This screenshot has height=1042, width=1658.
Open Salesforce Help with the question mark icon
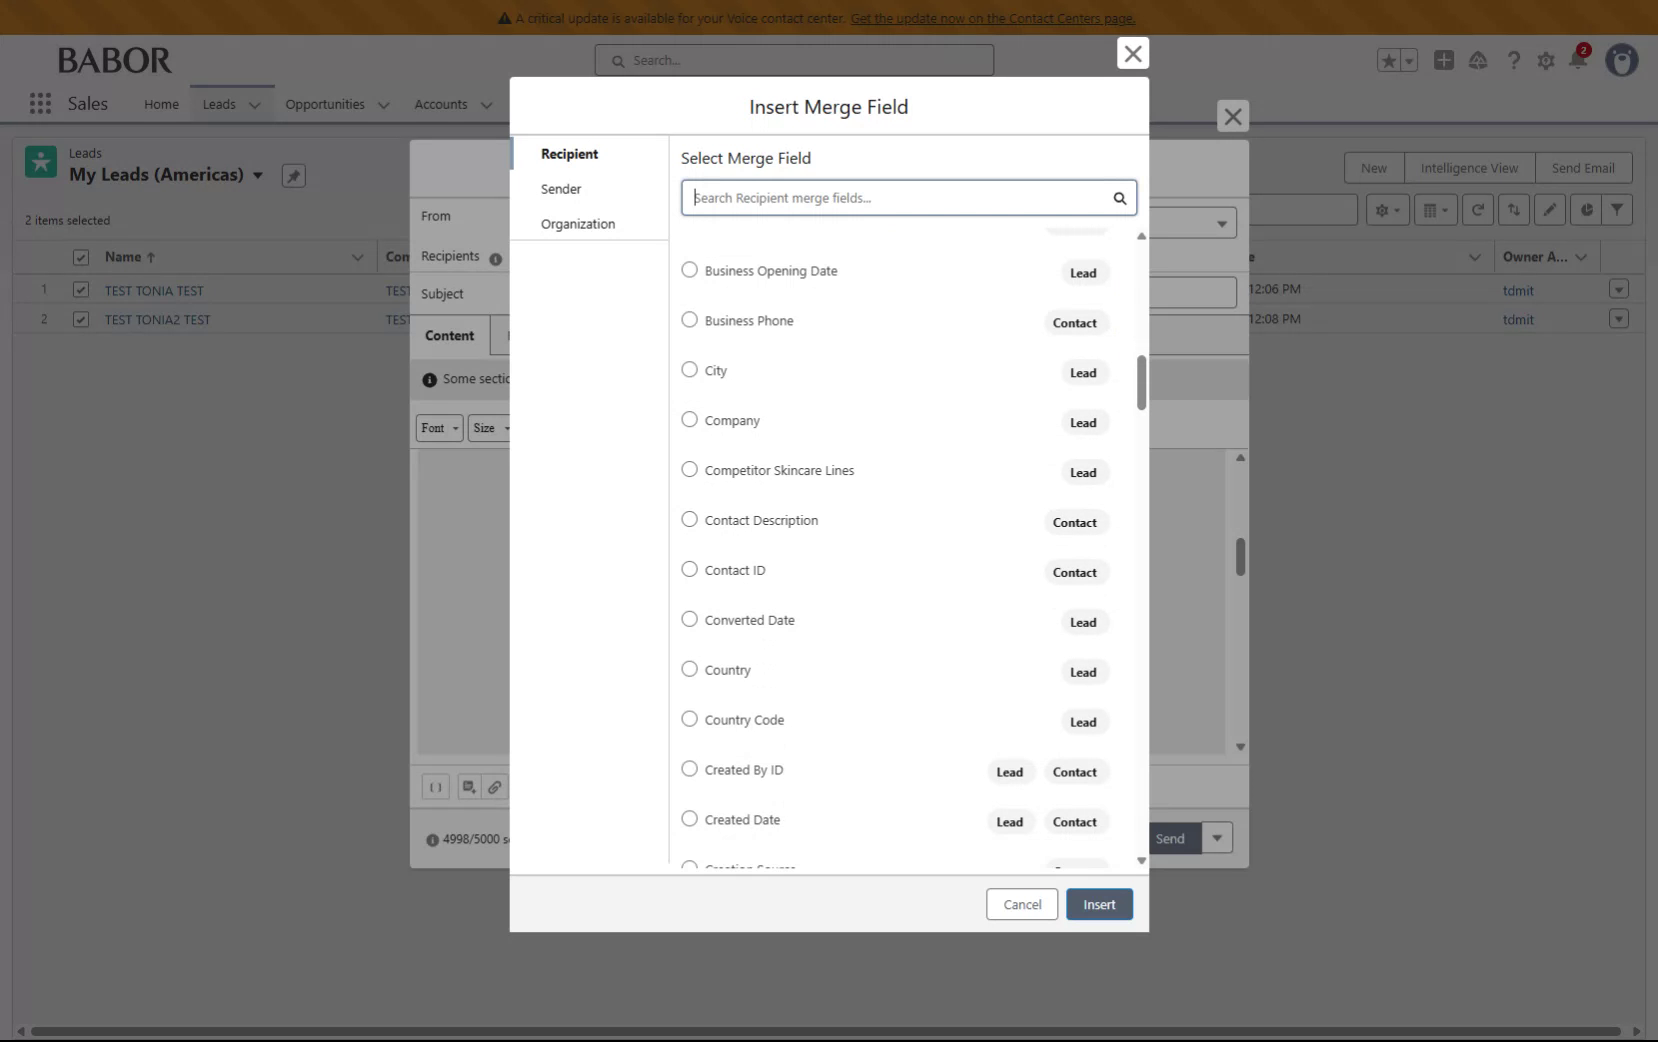(1513, 60)
